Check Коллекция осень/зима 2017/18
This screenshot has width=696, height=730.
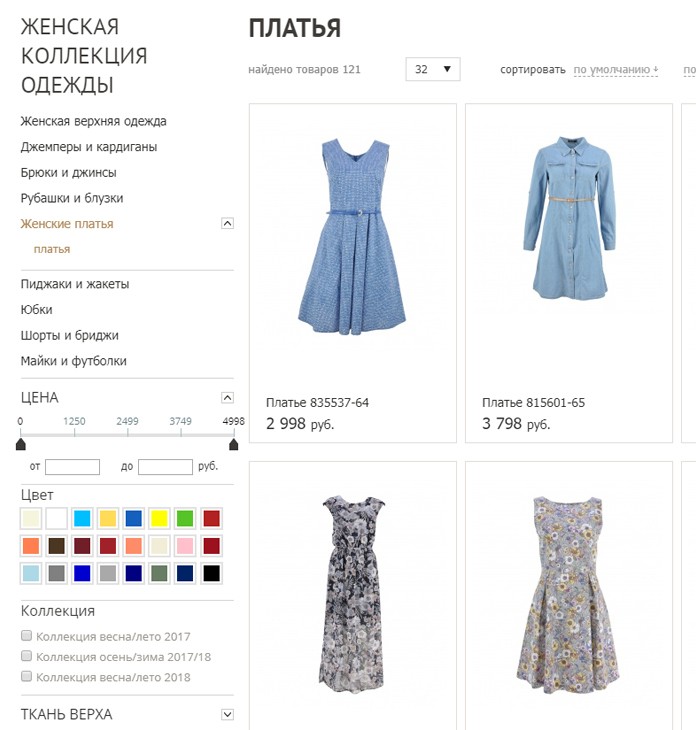tap(27, 656)
